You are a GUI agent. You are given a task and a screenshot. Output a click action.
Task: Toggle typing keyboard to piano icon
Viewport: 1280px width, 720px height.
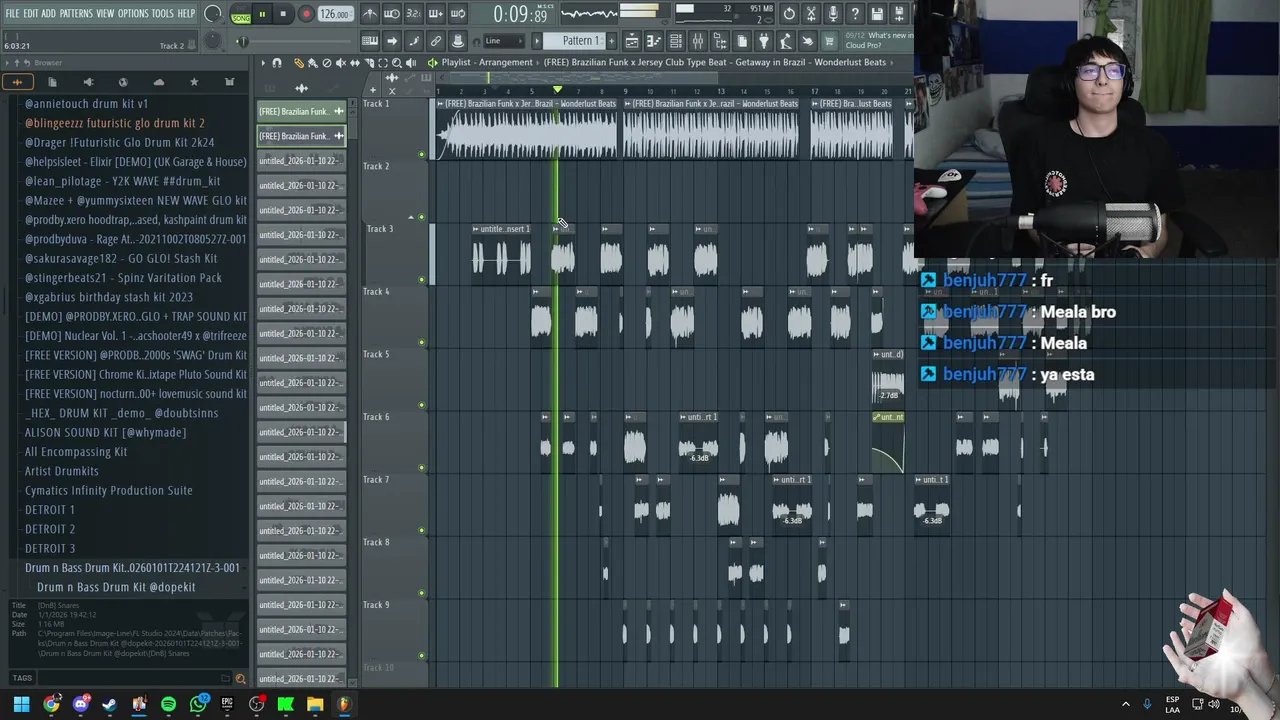coord(370,41)
